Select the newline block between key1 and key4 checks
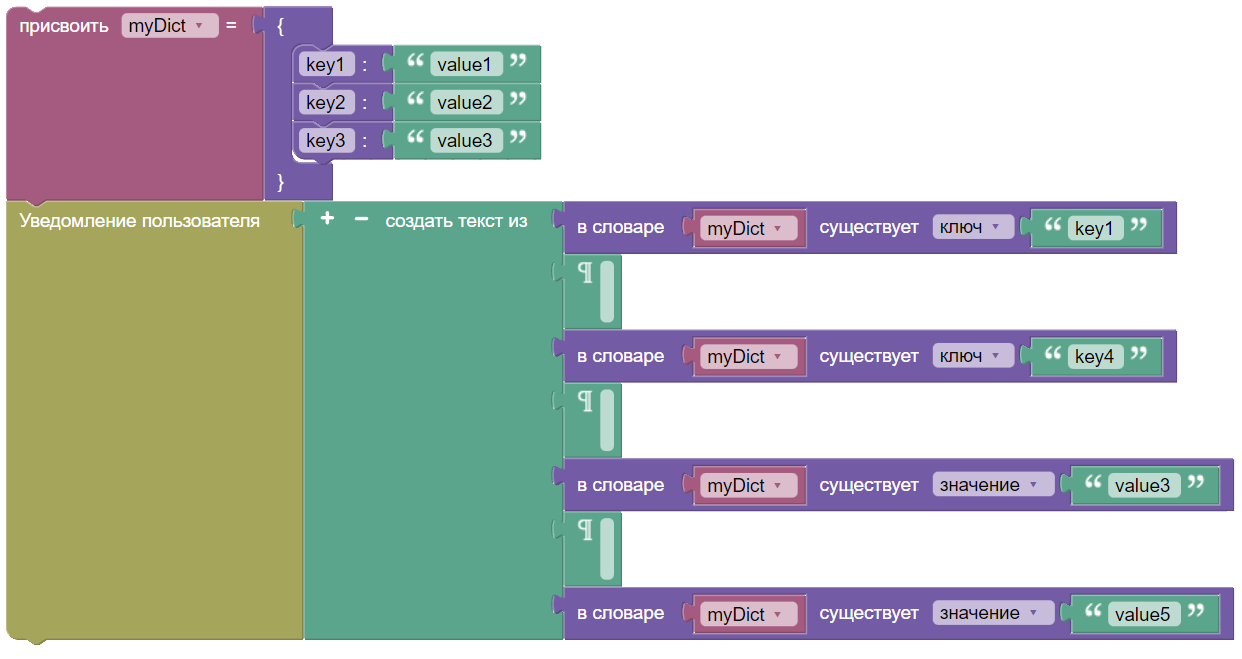 (592, 292)
